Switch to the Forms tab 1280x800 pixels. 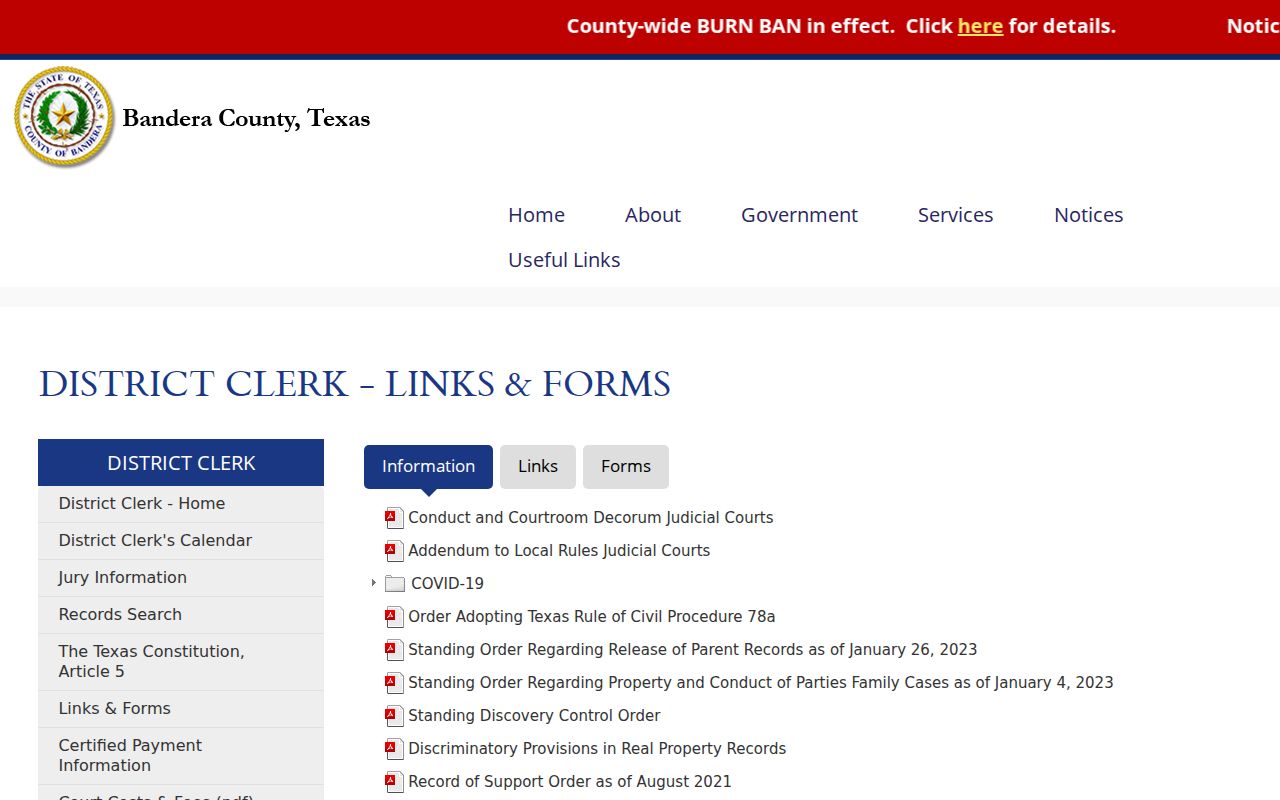[x=626, y=467]
